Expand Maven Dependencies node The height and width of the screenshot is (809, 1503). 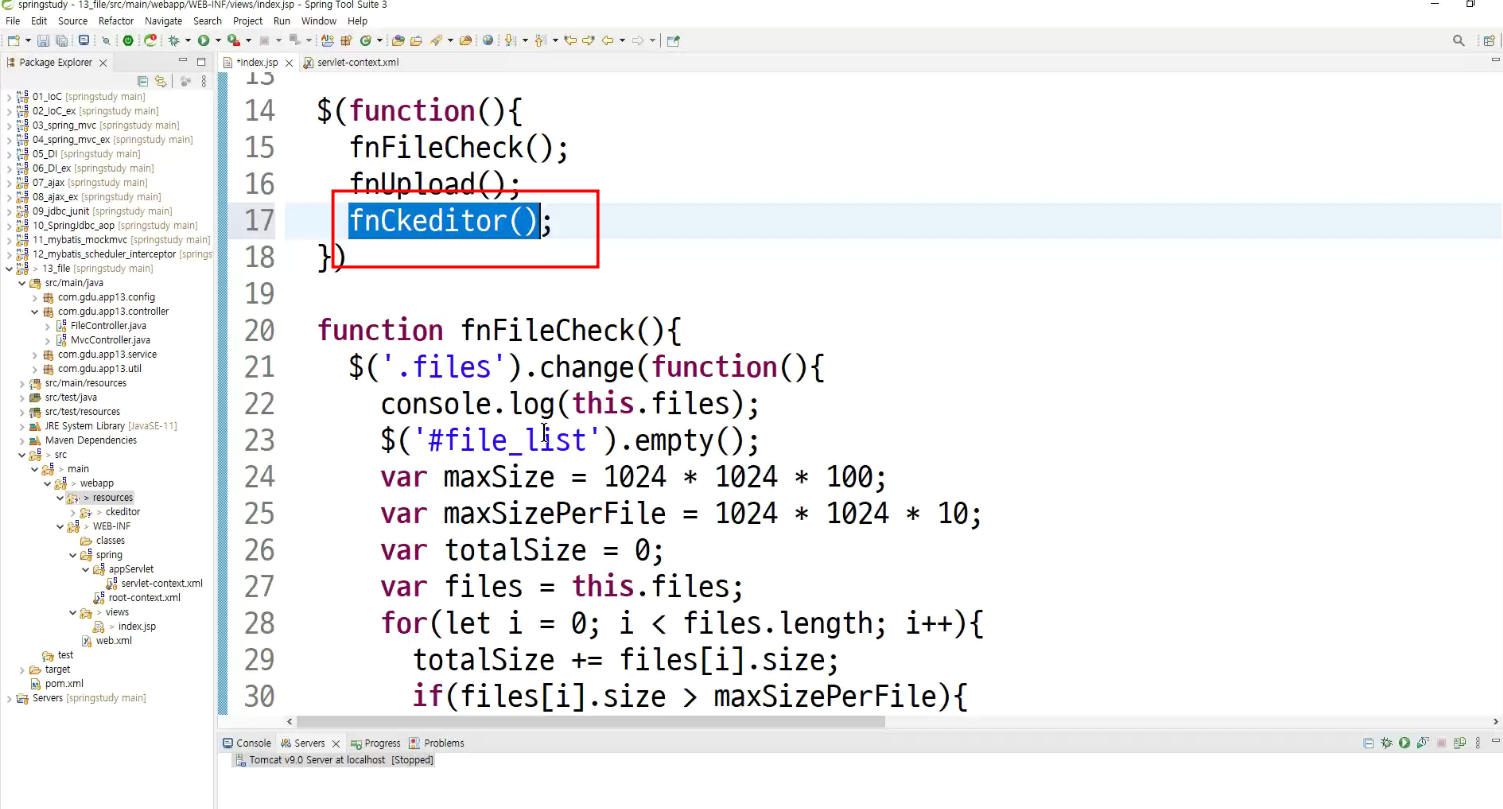tap(22, 440)
